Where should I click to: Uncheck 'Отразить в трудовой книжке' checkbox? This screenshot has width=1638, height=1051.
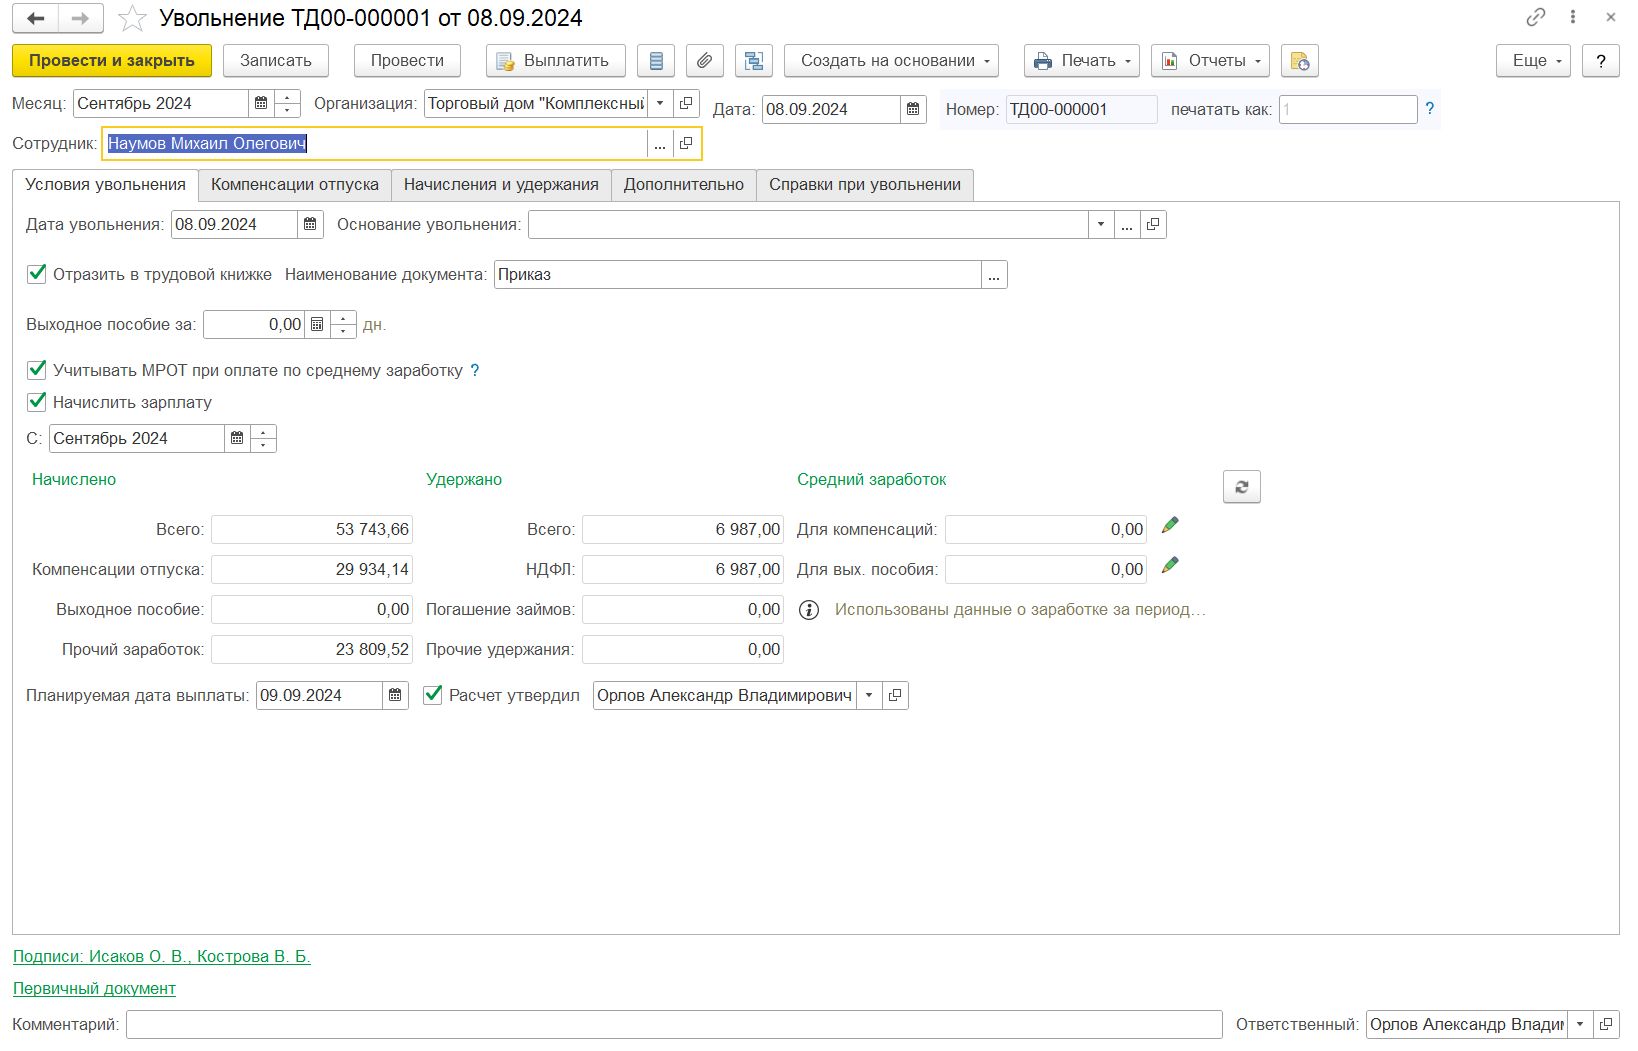click(37, 274)
